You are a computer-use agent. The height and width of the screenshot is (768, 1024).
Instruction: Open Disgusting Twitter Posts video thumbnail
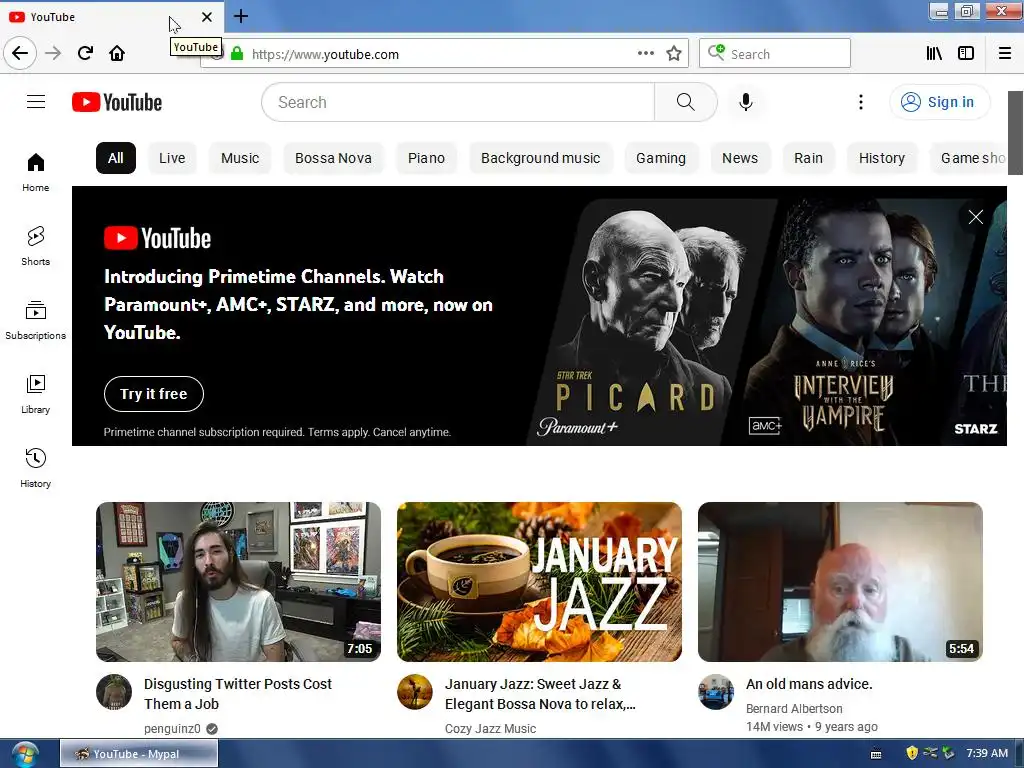click(238, 582)
